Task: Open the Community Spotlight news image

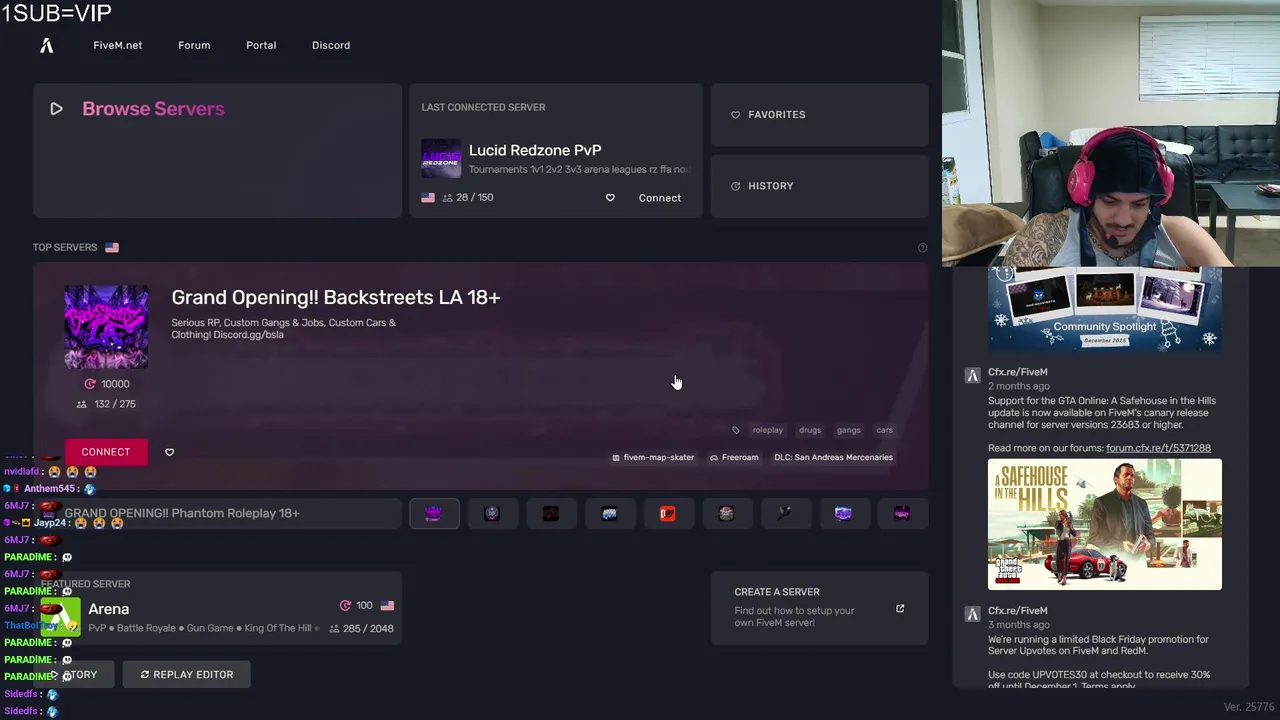Action: [x=1105, y=308]
